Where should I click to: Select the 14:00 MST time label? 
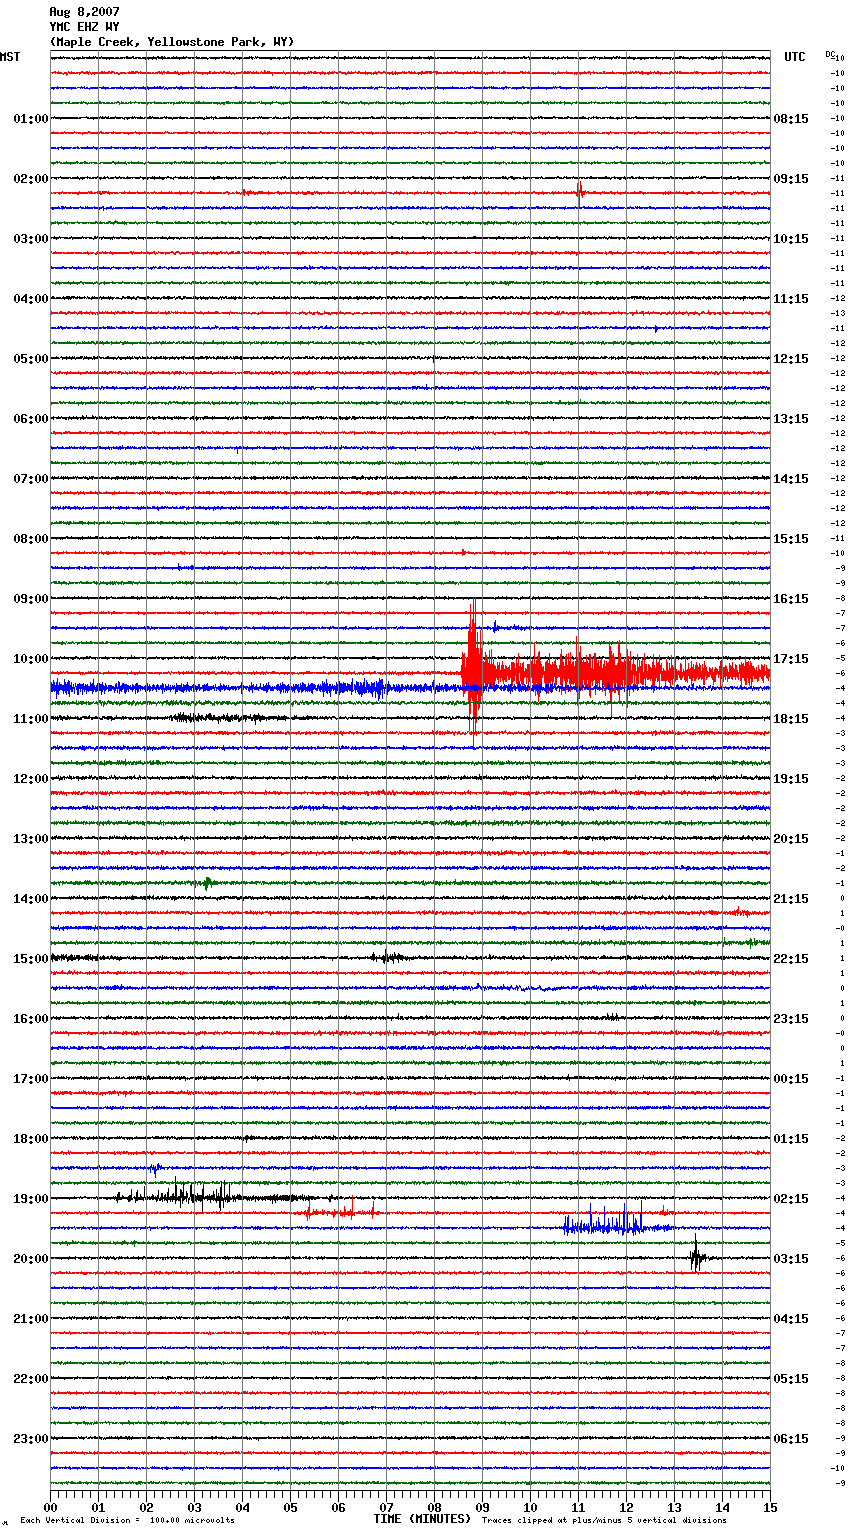pos(30,899)
